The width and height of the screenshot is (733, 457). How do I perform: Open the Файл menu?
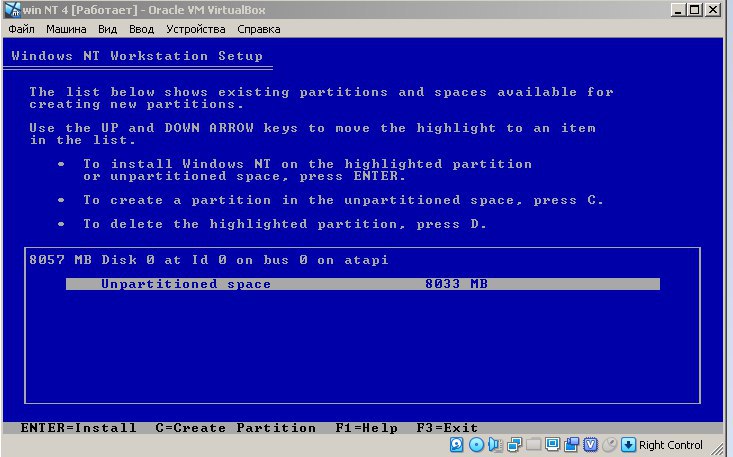click(21, 29)
